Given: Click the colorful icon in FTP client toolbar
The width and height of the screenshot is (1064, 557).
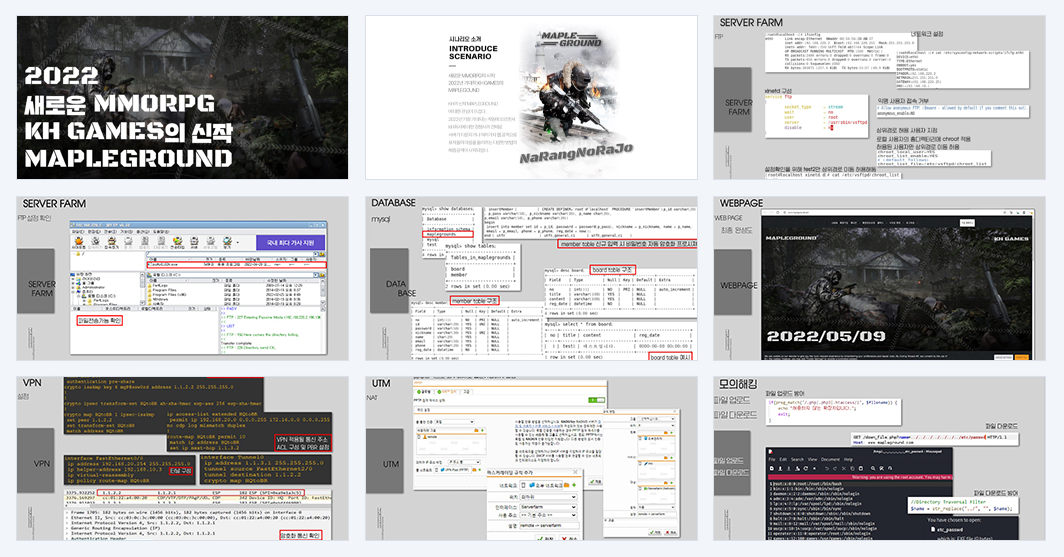Looking at the screenshot, I should (178, 241).
